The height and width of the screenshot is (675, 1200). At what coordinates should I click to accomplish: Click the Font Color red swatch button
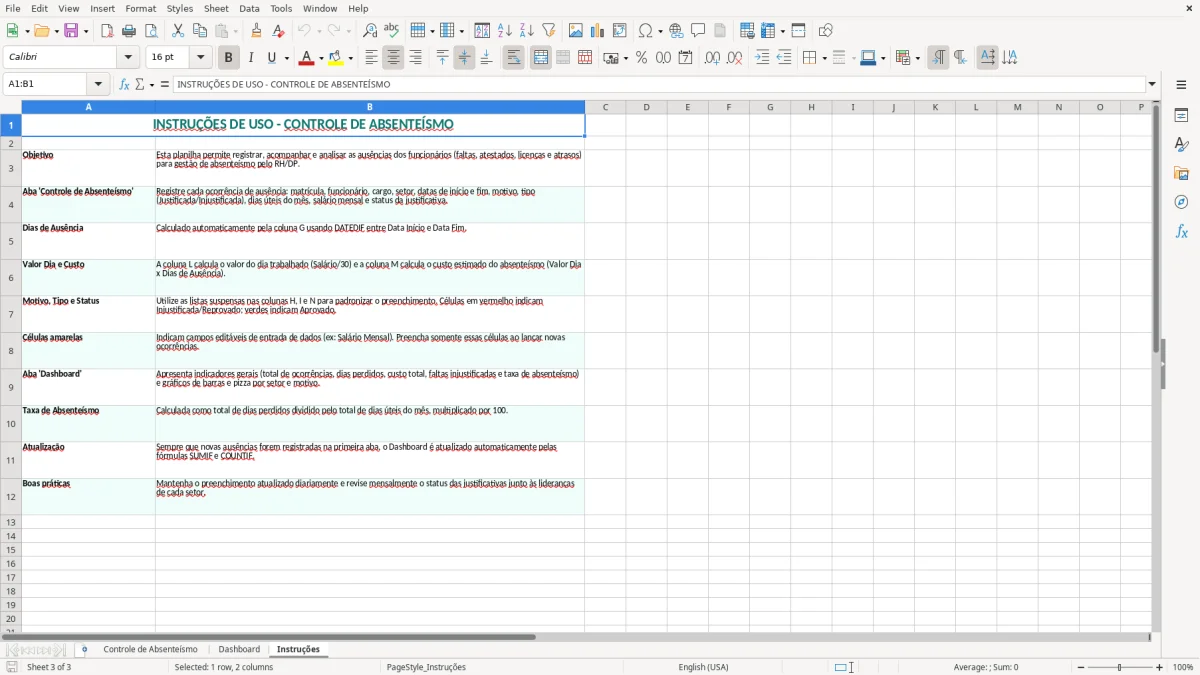pyautogui.click(x=307, y=58)
